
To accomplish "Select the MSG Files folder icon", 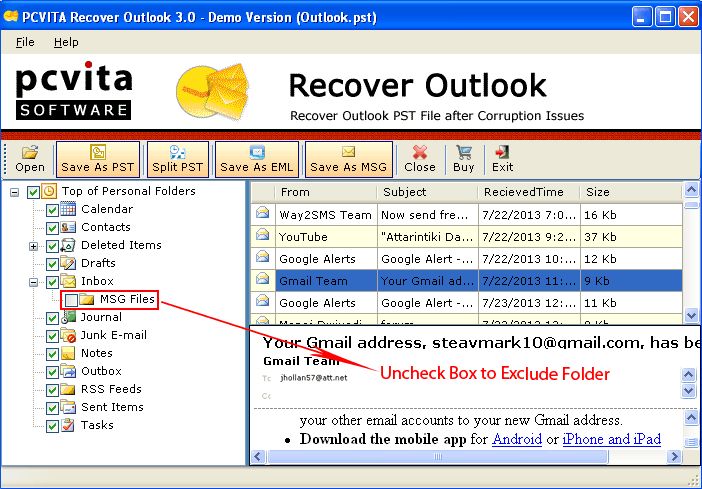I will point(87,300).
